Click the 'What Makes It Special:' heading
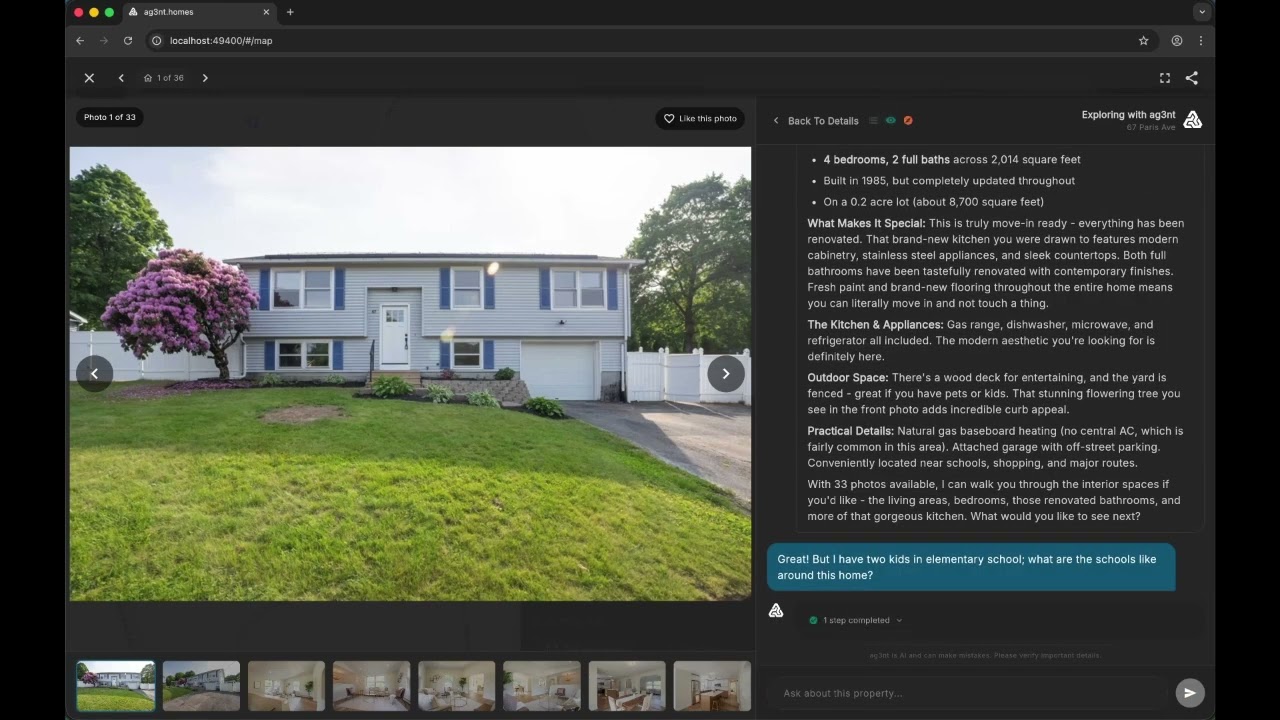This screenshot has height=720, width=1280. (866, 223)
